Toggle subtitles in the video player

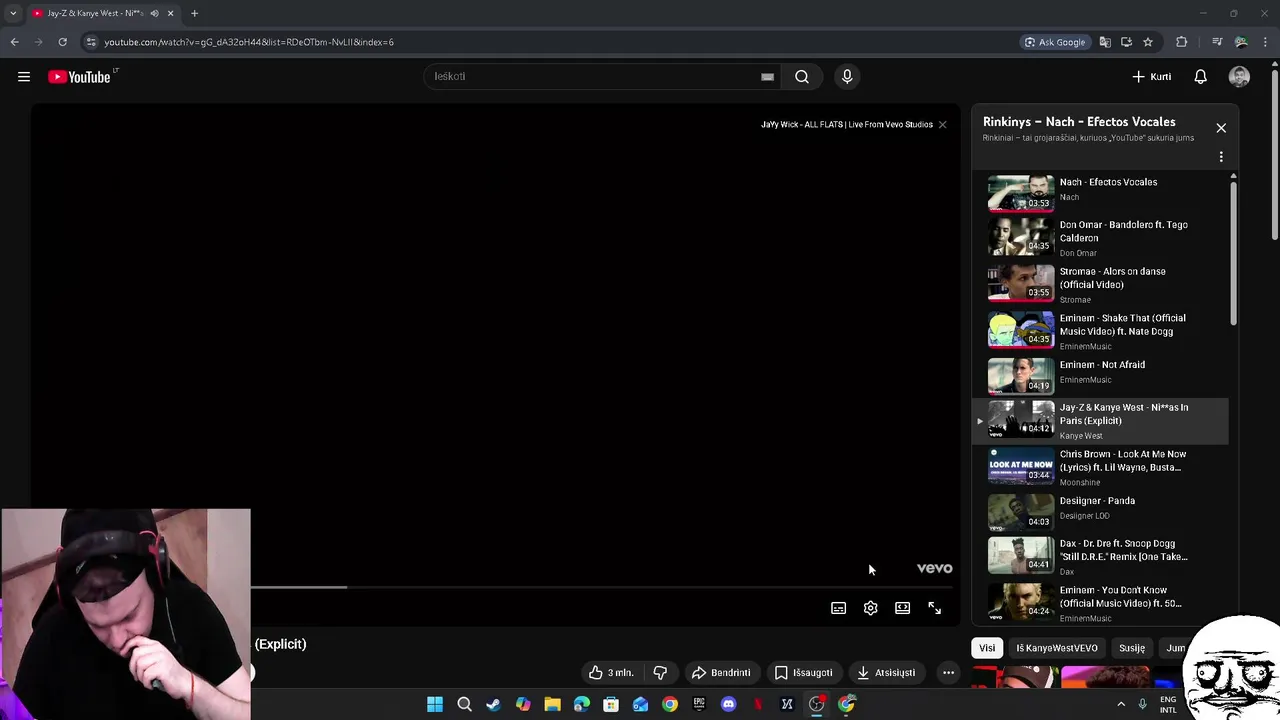[x=838, y=608]
